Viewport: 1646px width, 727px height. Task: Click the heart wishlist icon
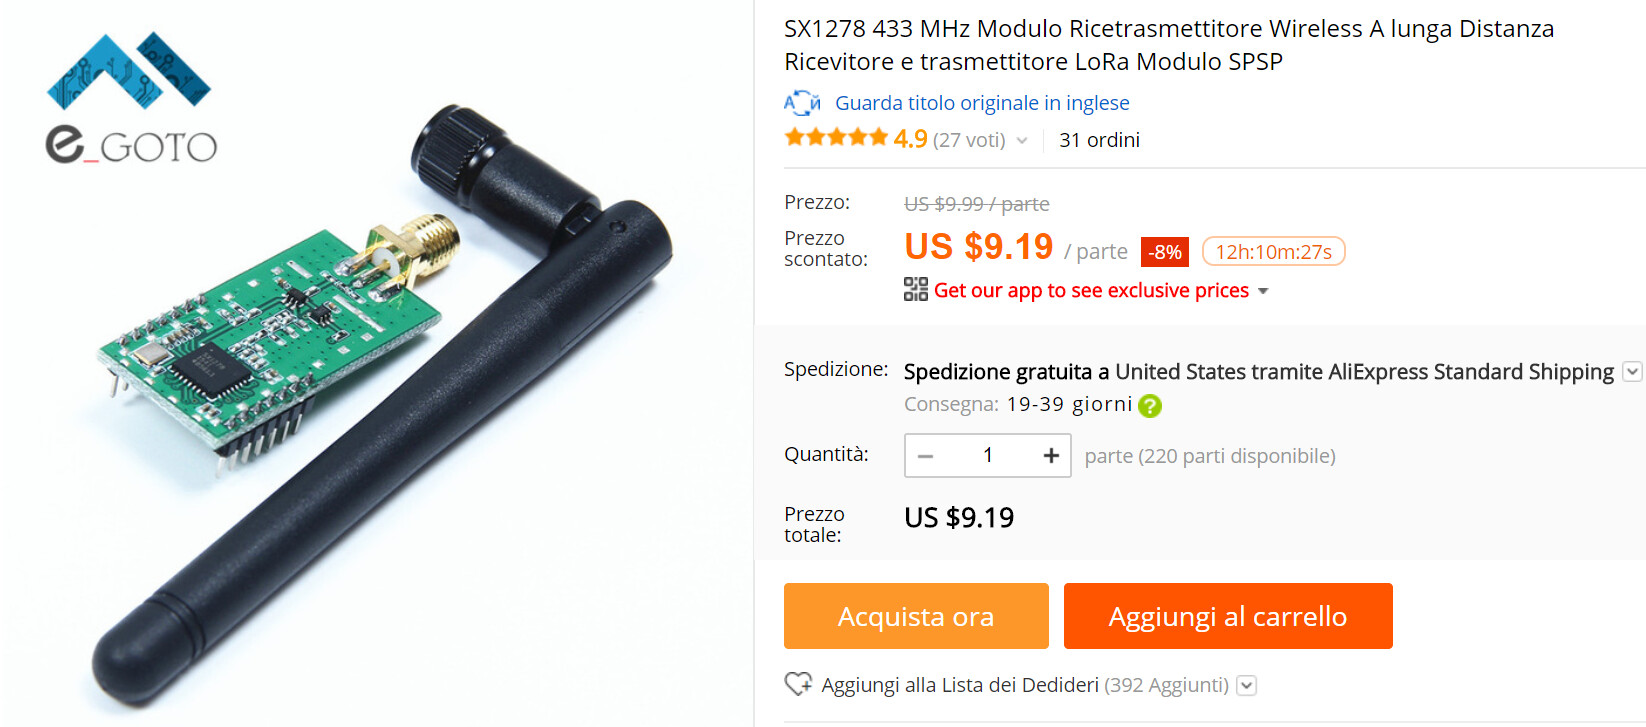pyautogui.click(x=798, y=684)
